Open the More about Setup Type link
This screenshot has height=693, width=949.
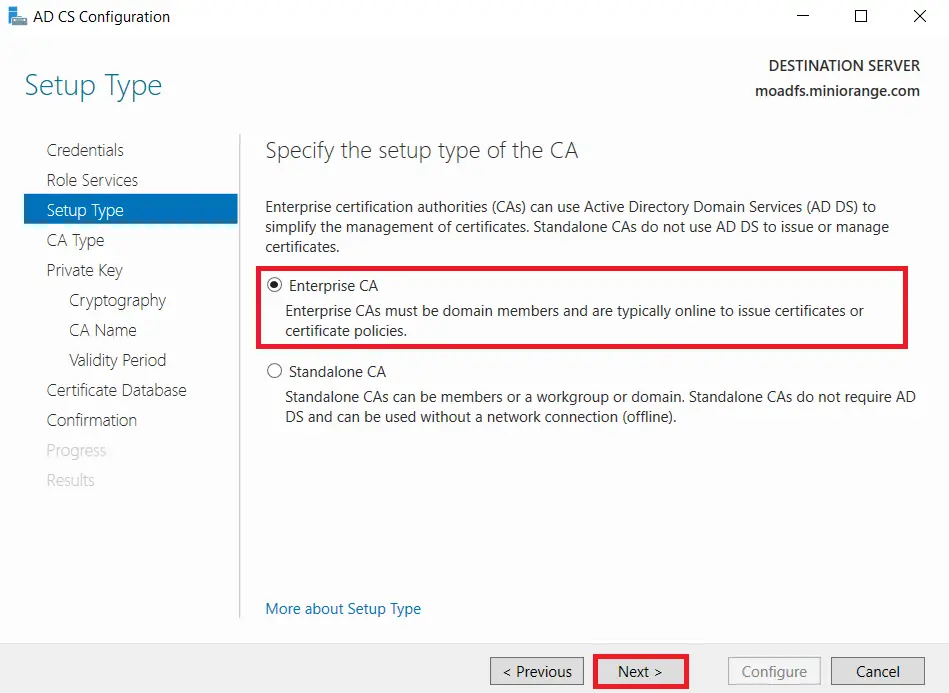[x=343, y=608]
